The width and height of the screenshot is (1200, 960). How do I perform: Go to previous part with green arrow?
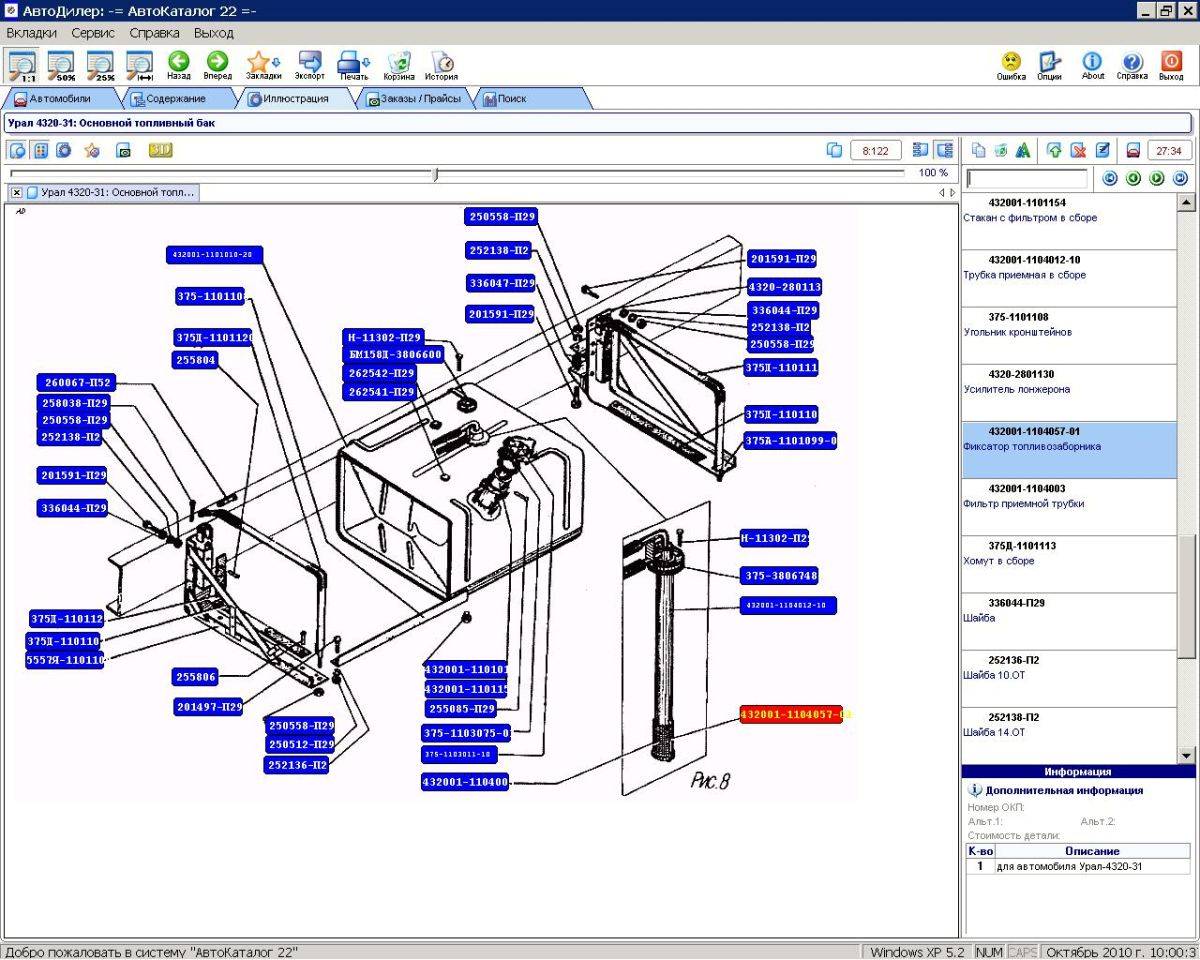point(1133,178)
